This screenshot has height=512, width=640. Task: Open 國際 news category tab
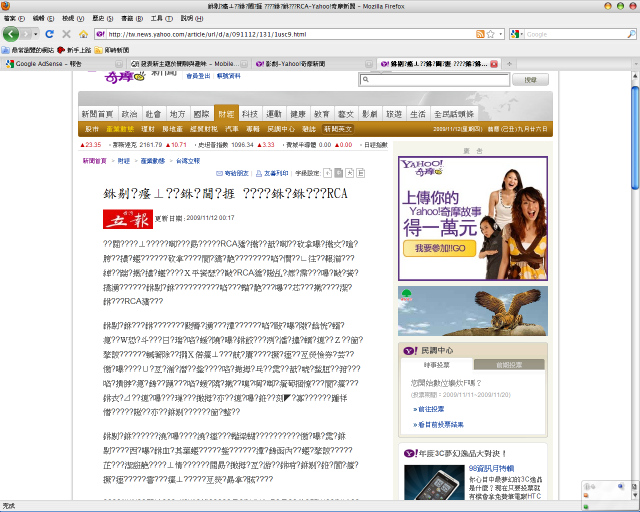point(201,114)
